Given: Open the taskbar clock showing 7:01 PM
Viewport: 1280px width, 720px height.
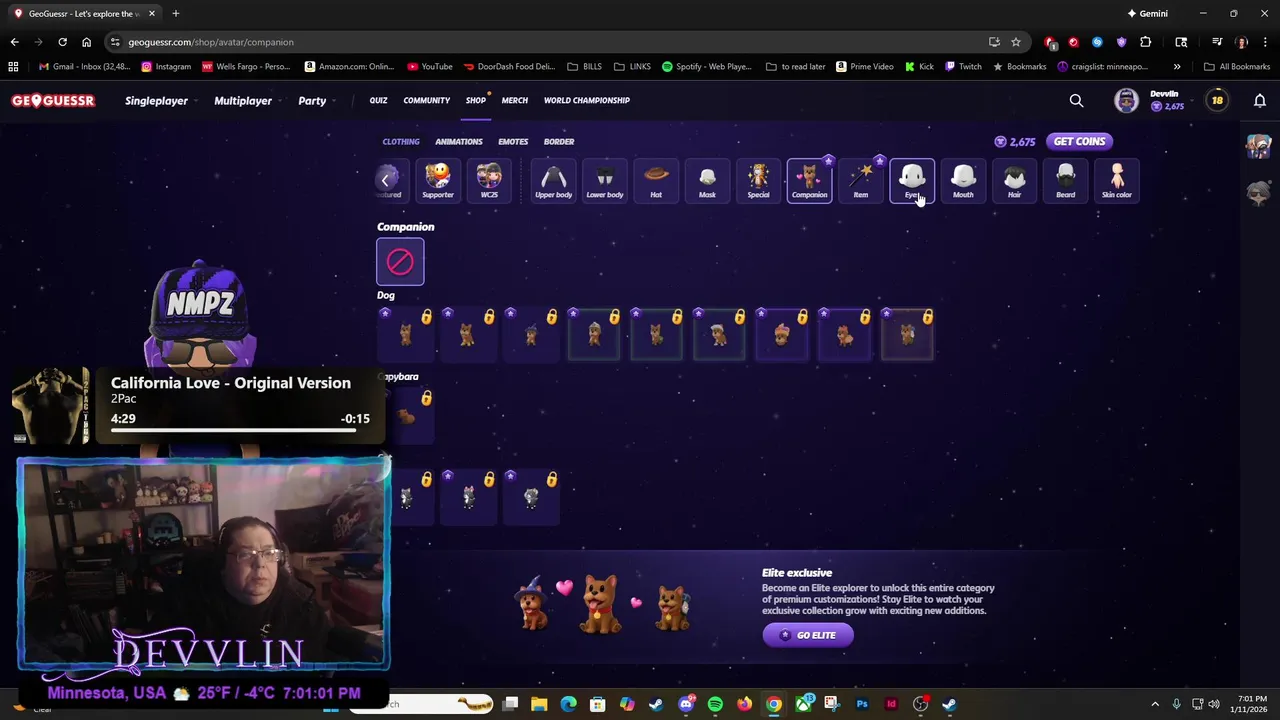Looking at the screenshot, I should pyautogui.click(x=1251, y=704).
